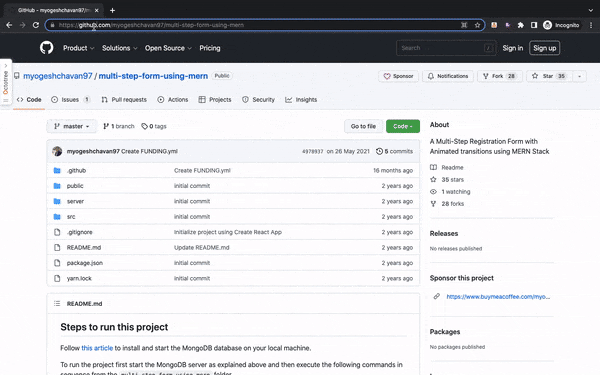
Task: Close the GitHub browser tab
Action: click(x=96, y=10)
